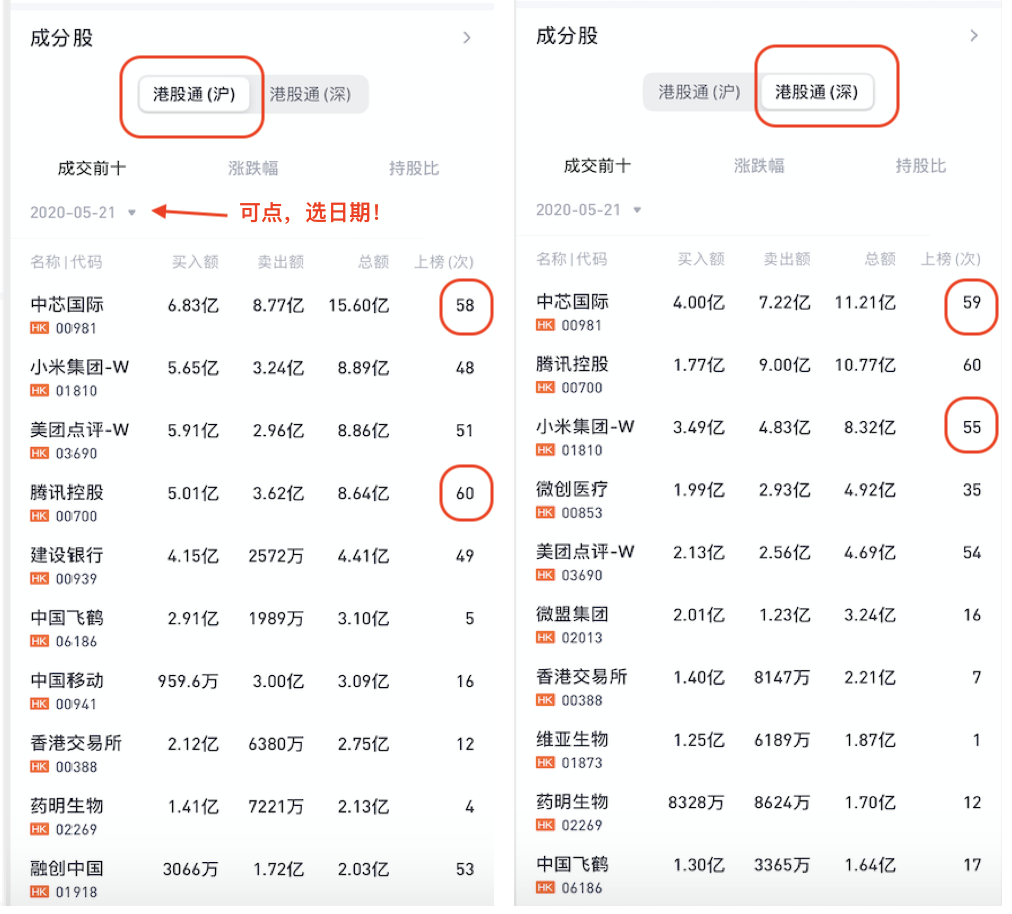Switch to 成交前十 tab in right panel
Screen dimensions: 1012x914
point(598,166)
